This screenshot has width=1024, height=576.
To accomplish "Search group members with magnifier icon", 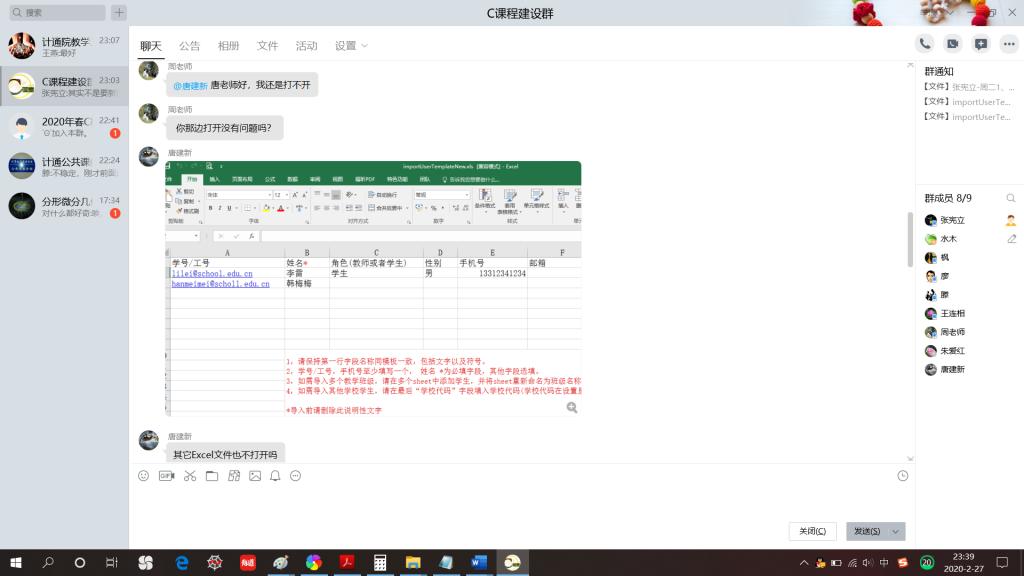I will pyautogui.click(x=1011, y=198).
